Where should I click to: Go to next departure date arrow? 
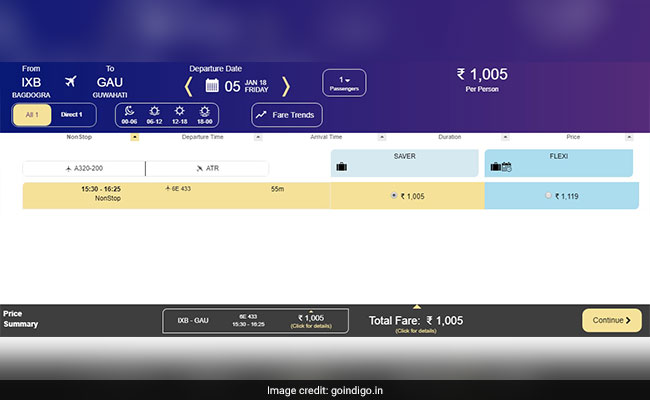(x=286, y=86)
